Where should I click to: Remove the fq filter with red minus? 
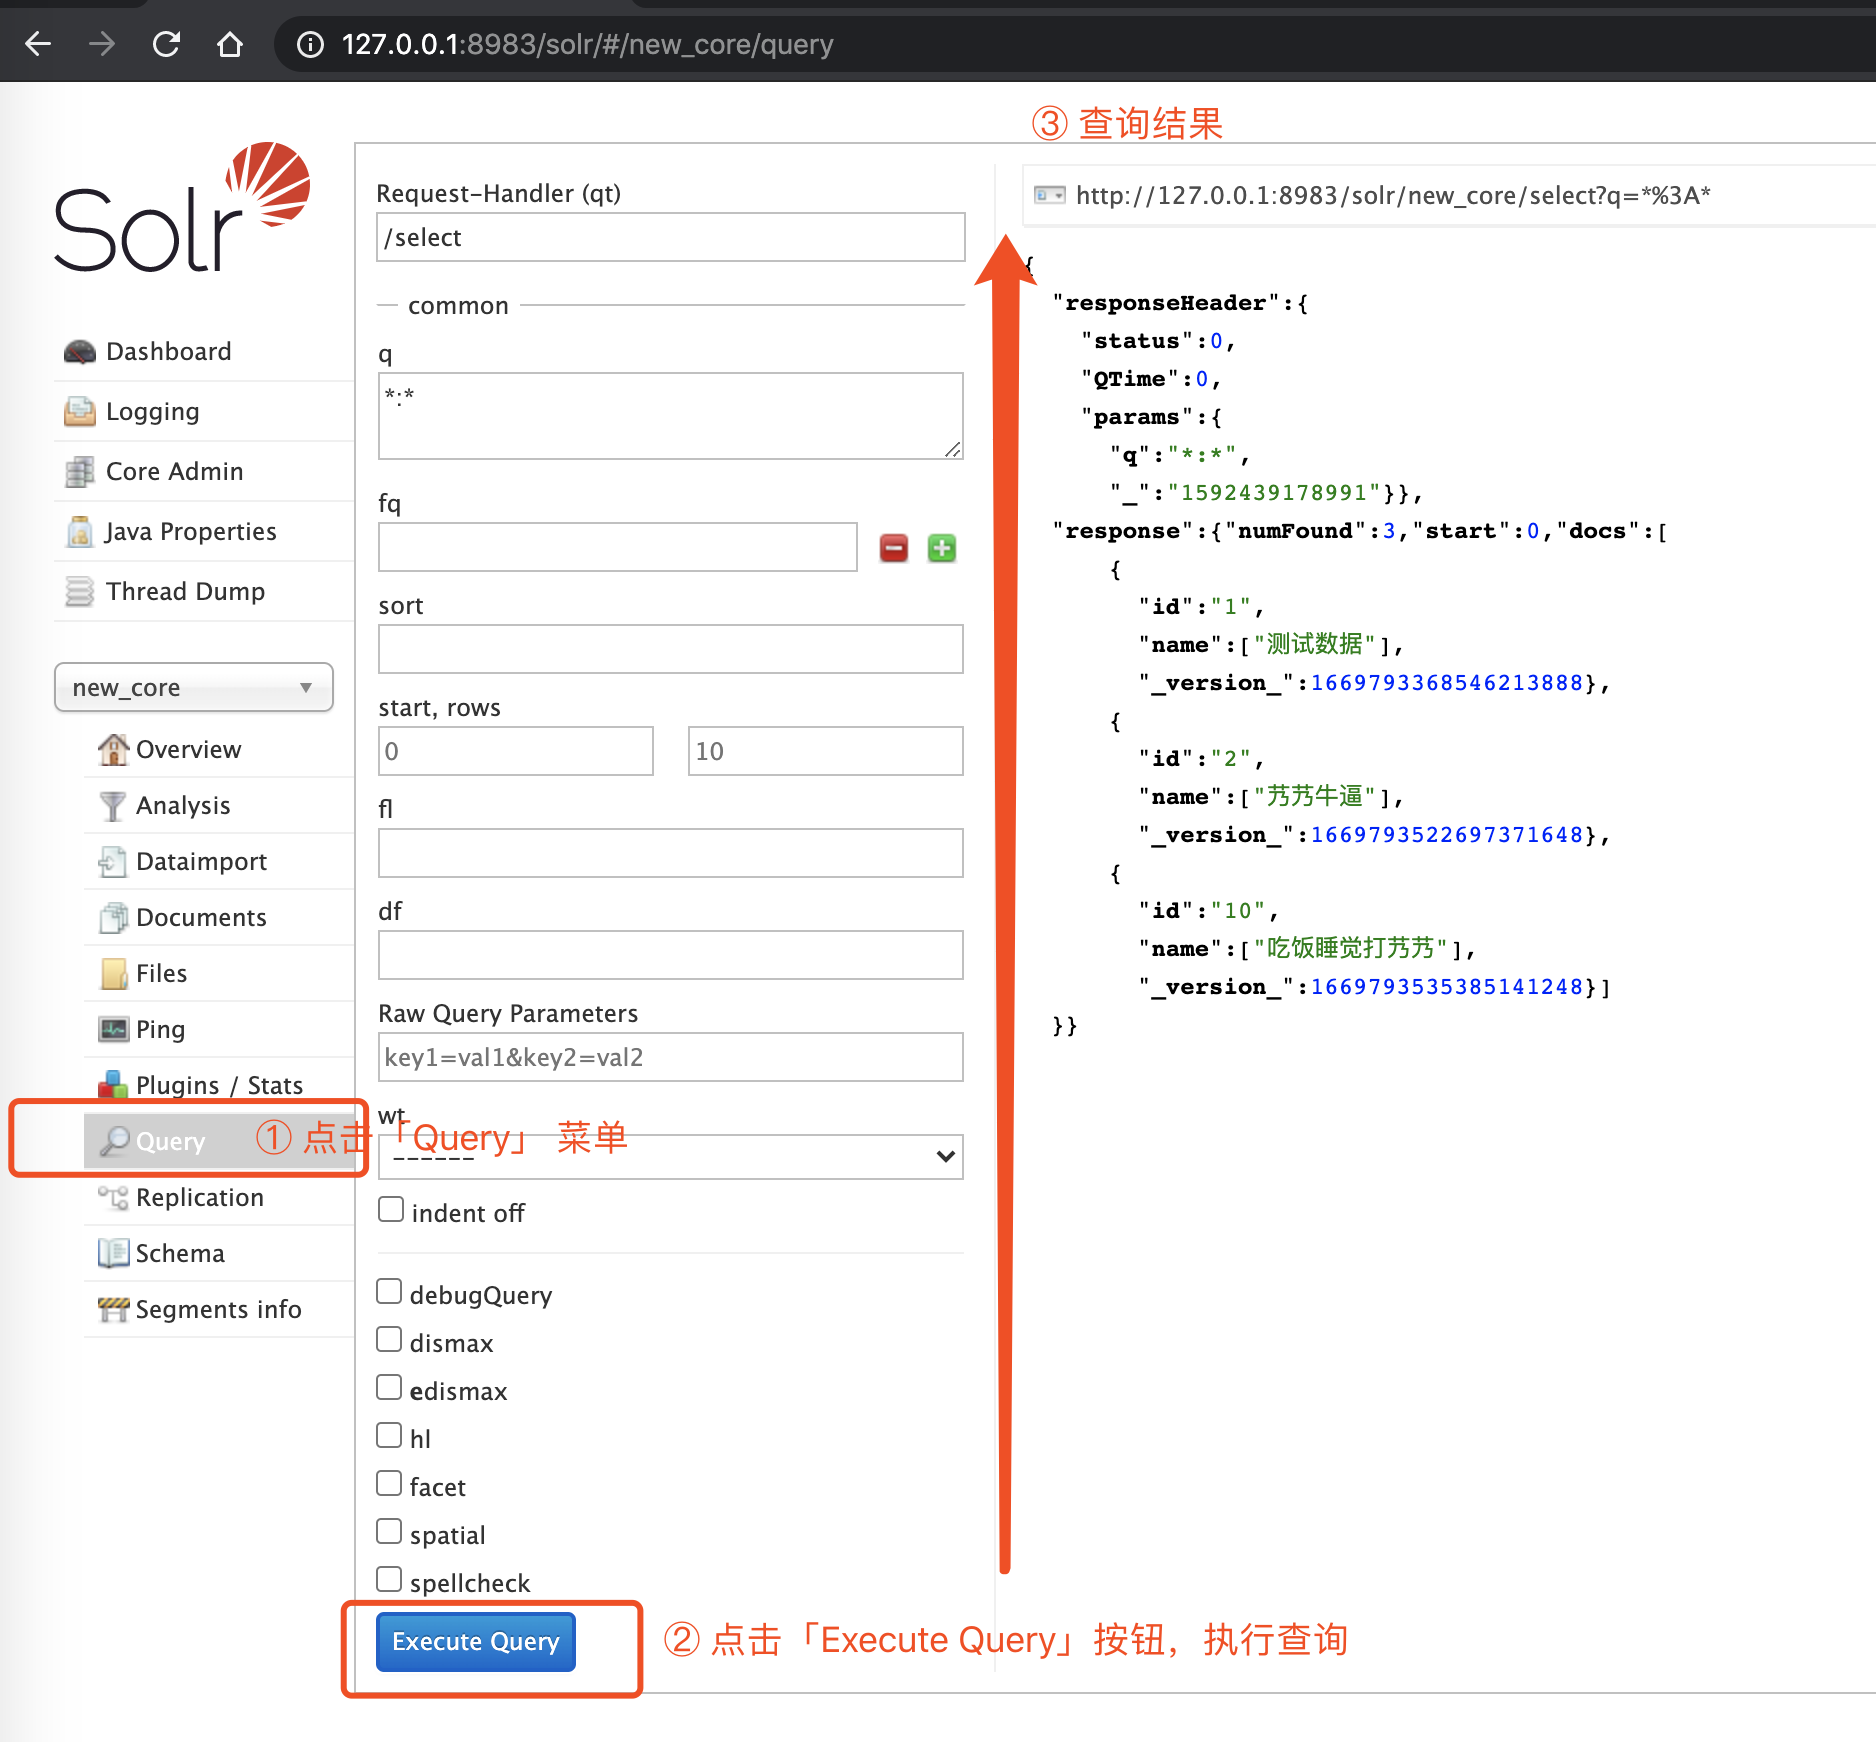click(893, 547)
